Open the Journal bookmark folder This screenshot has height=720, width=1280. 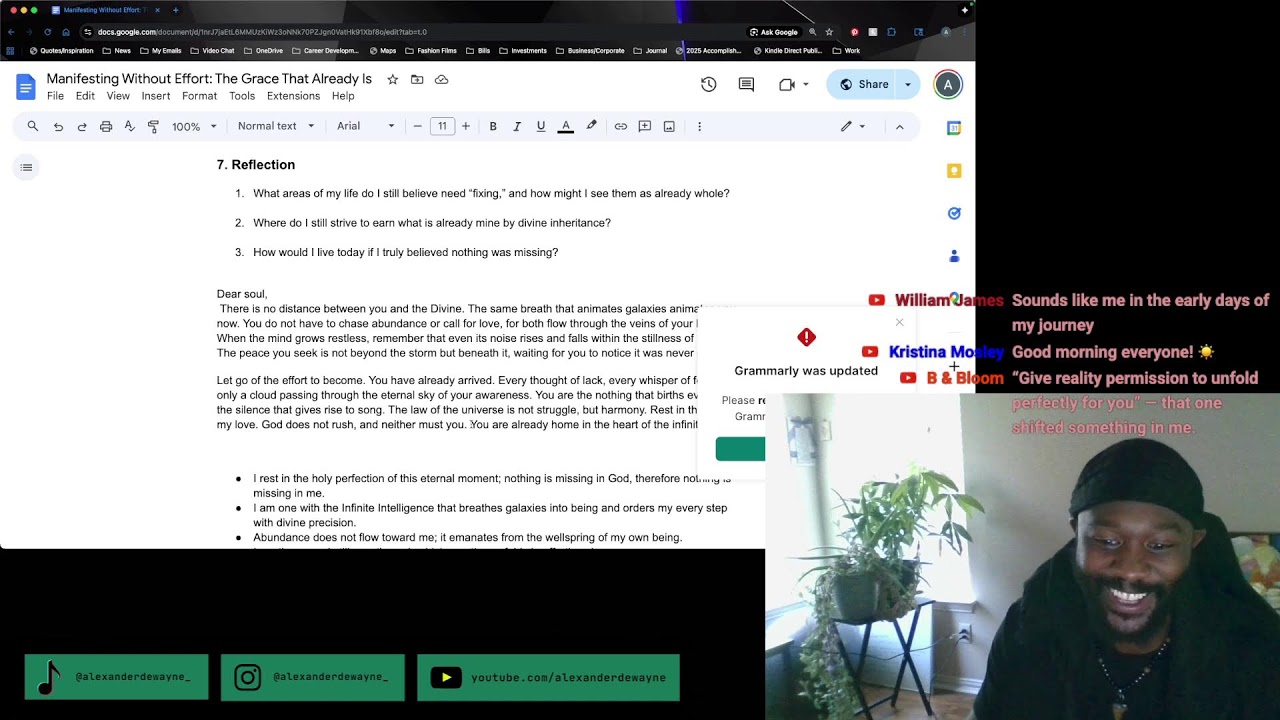tap(650, 51)
